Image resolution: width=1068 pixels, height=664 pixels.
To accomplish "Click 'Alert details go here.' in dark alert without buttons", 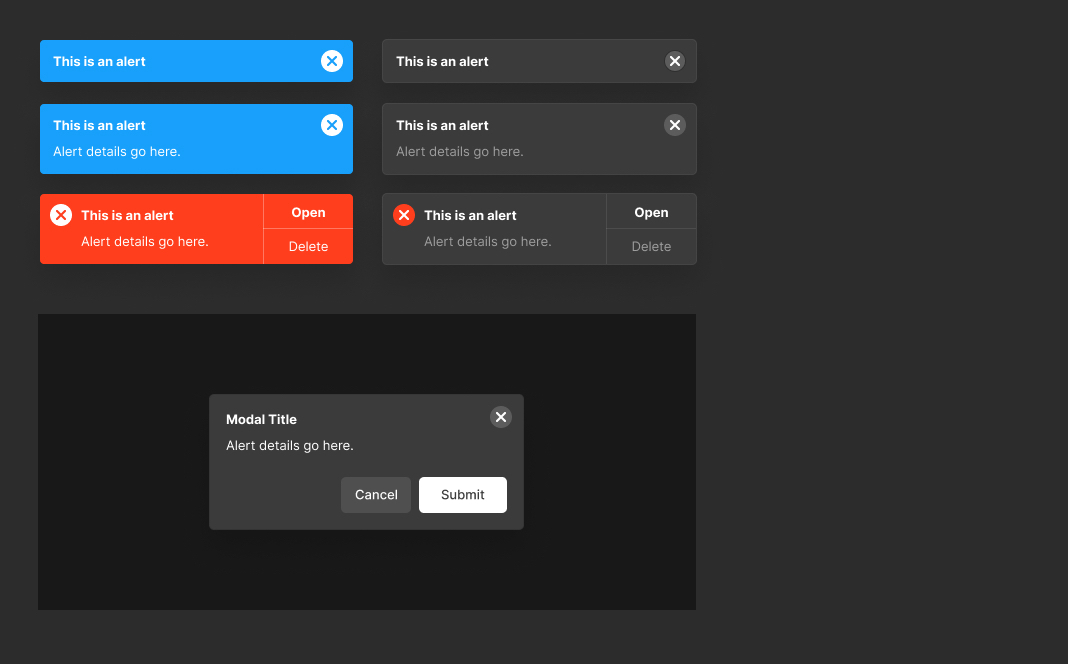I will 460,152.
